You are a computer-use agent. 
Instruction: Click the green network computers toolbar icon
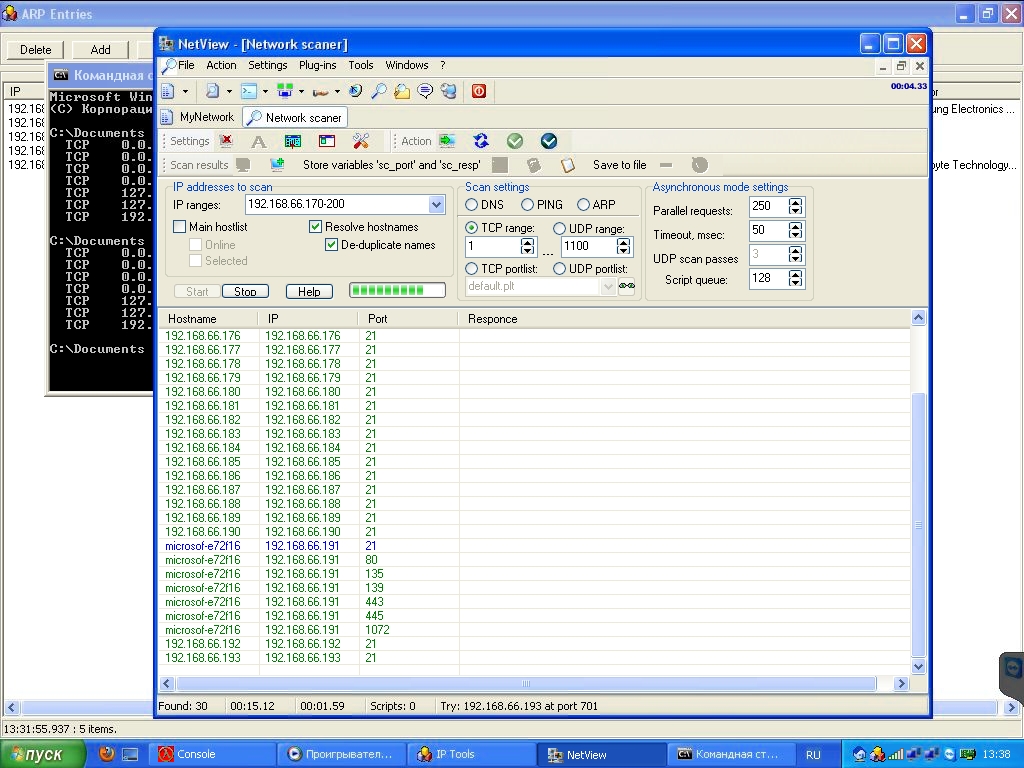[285, 91]
